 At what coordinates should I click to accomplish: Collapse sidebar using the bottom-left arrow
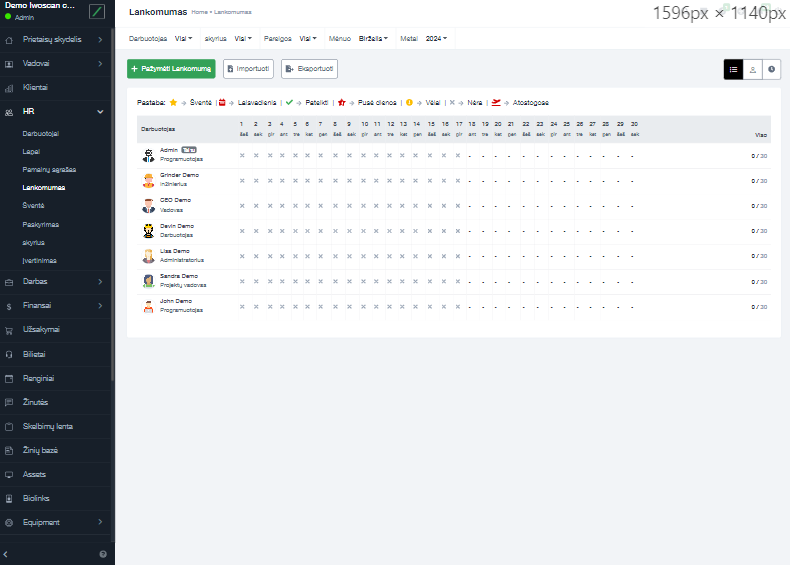(8, 553)
